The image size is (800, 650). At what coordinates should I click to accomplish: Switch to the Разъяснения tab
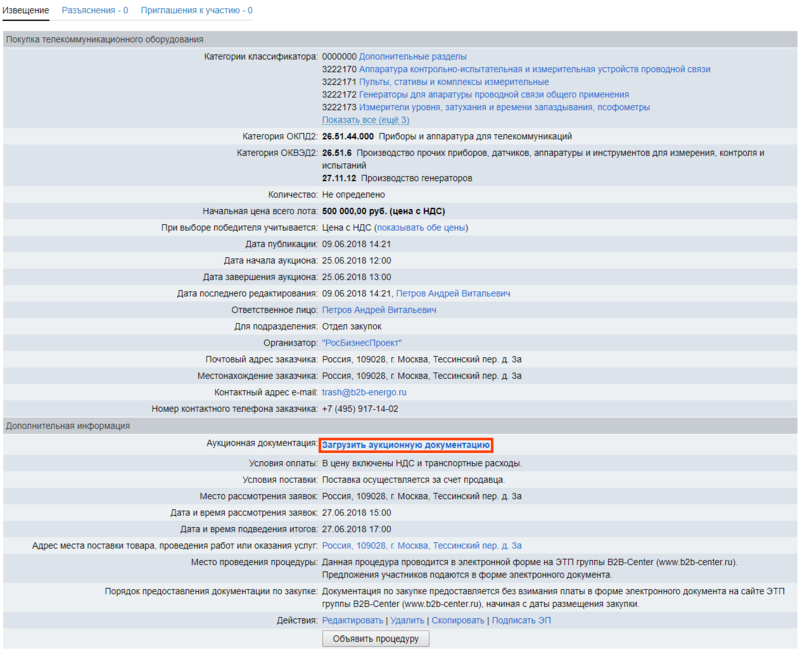pos(94,10)
